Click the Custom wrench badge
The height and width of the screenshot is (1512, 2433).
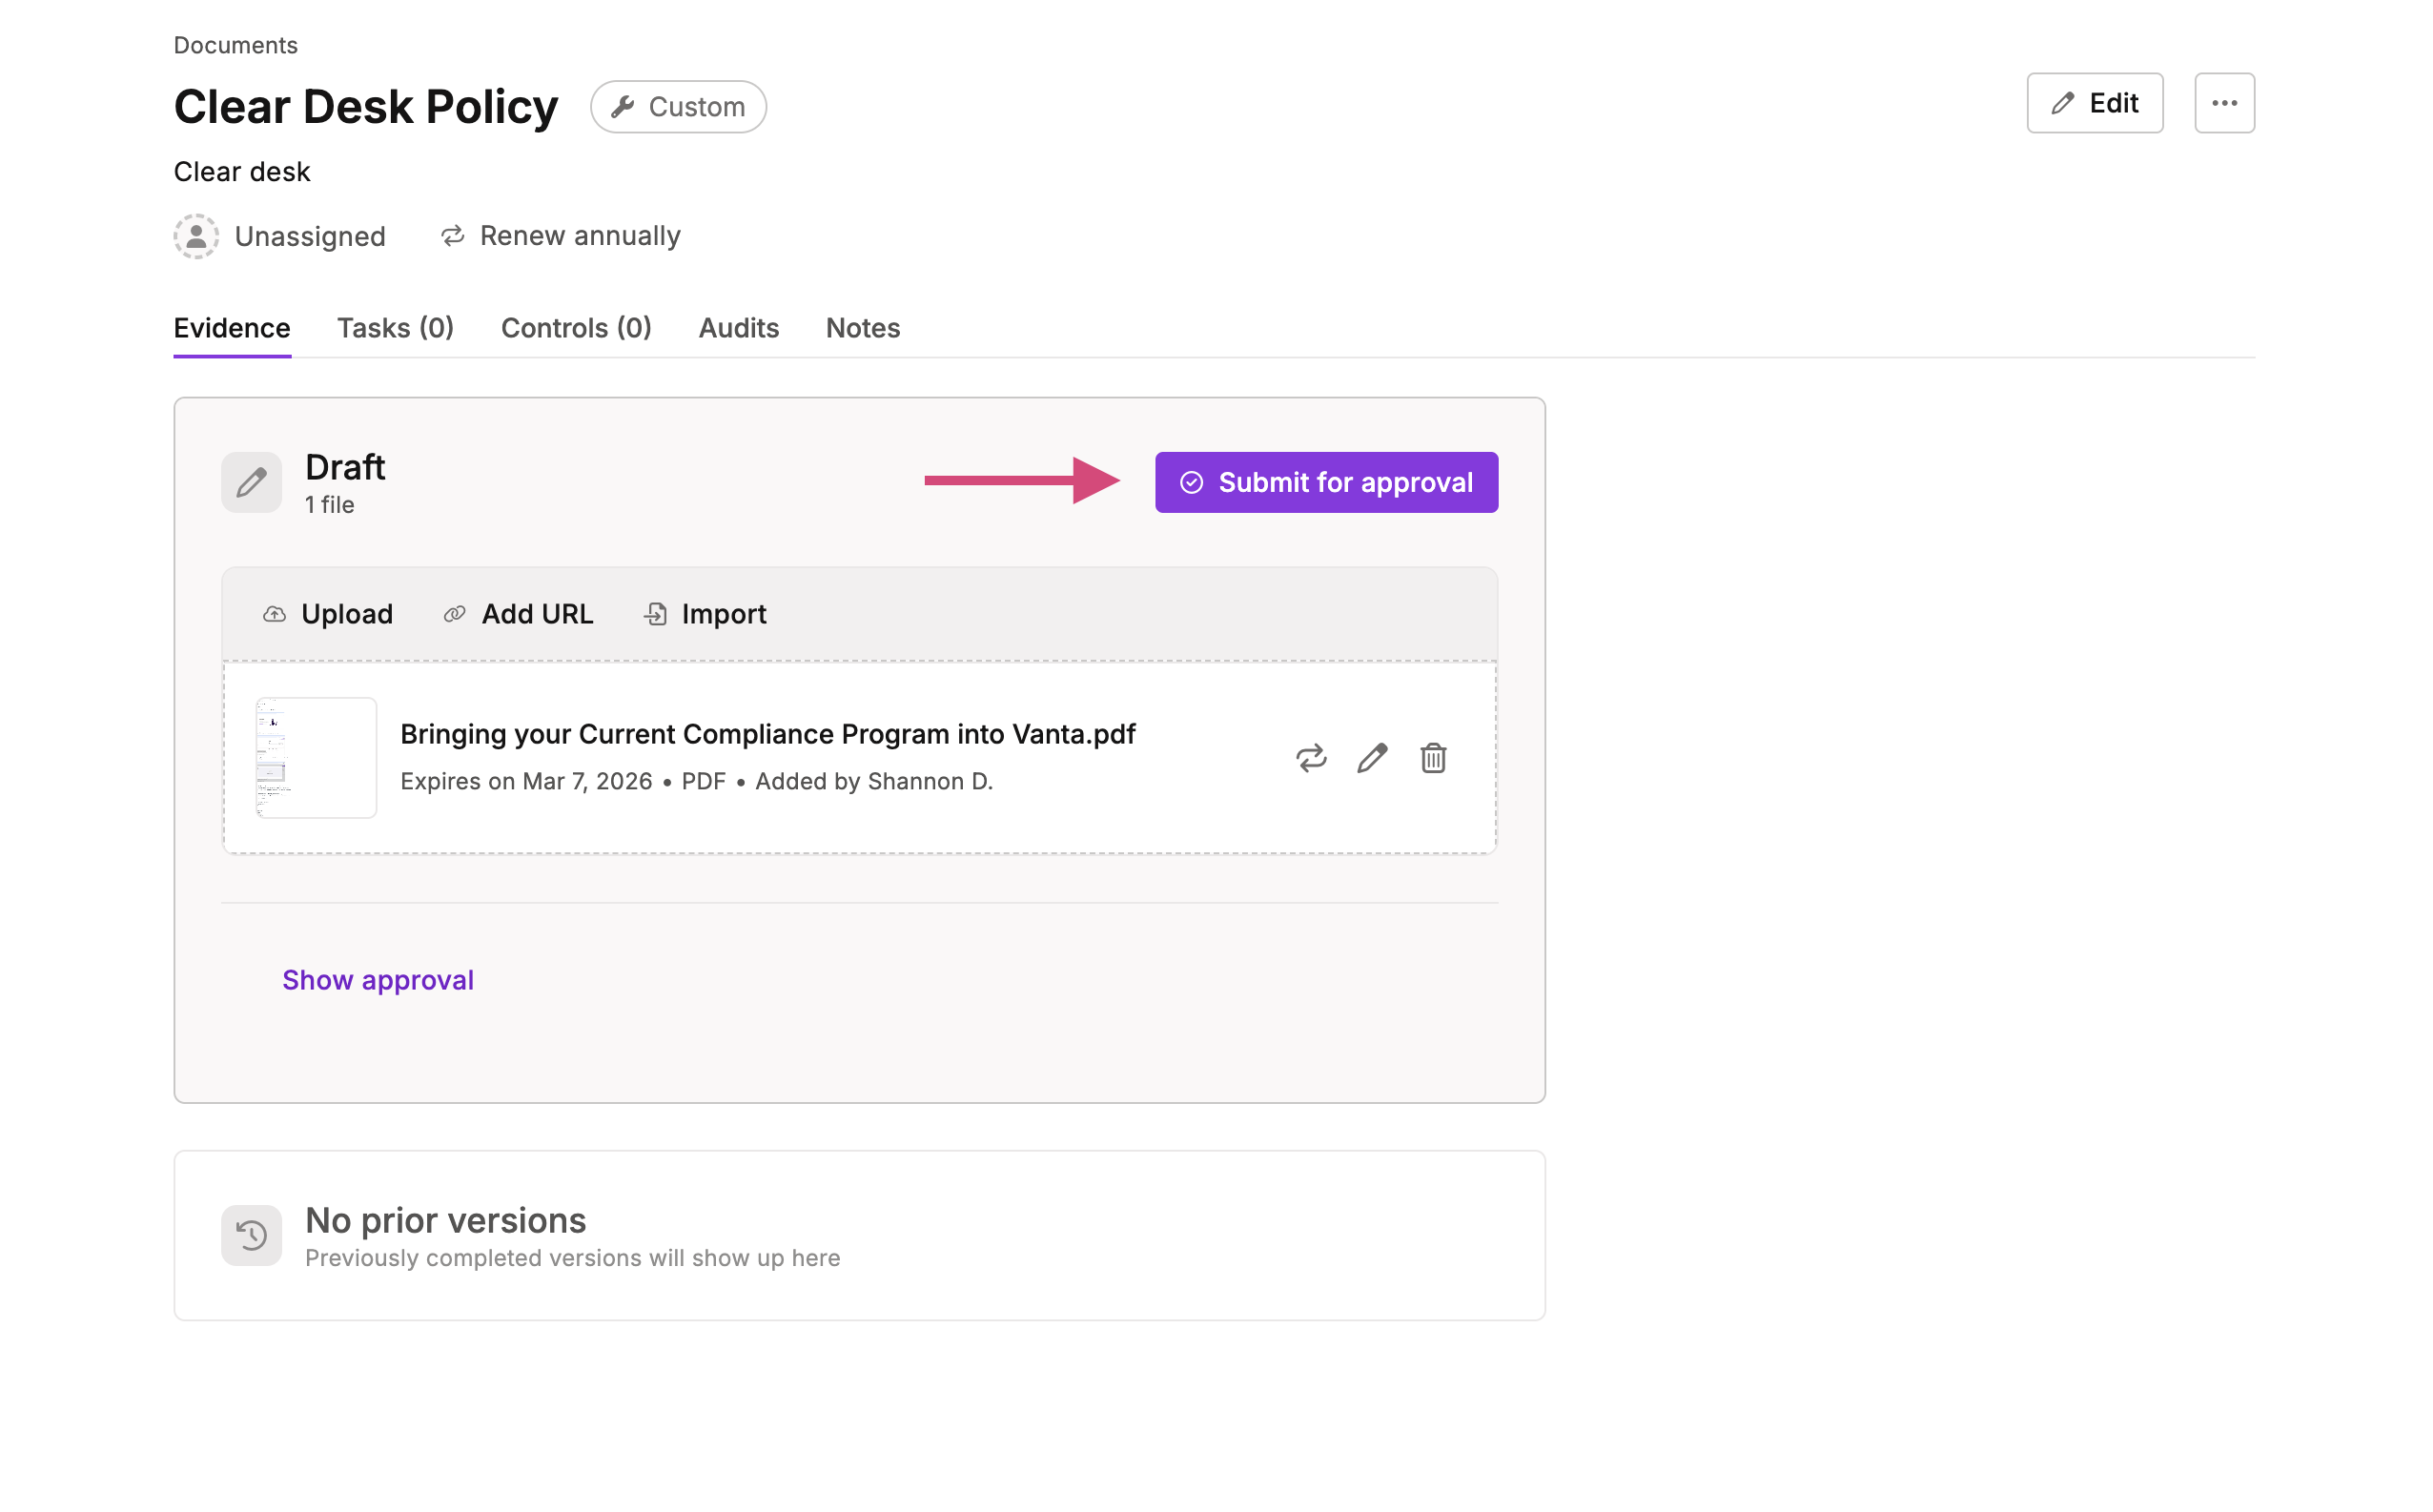678,107
